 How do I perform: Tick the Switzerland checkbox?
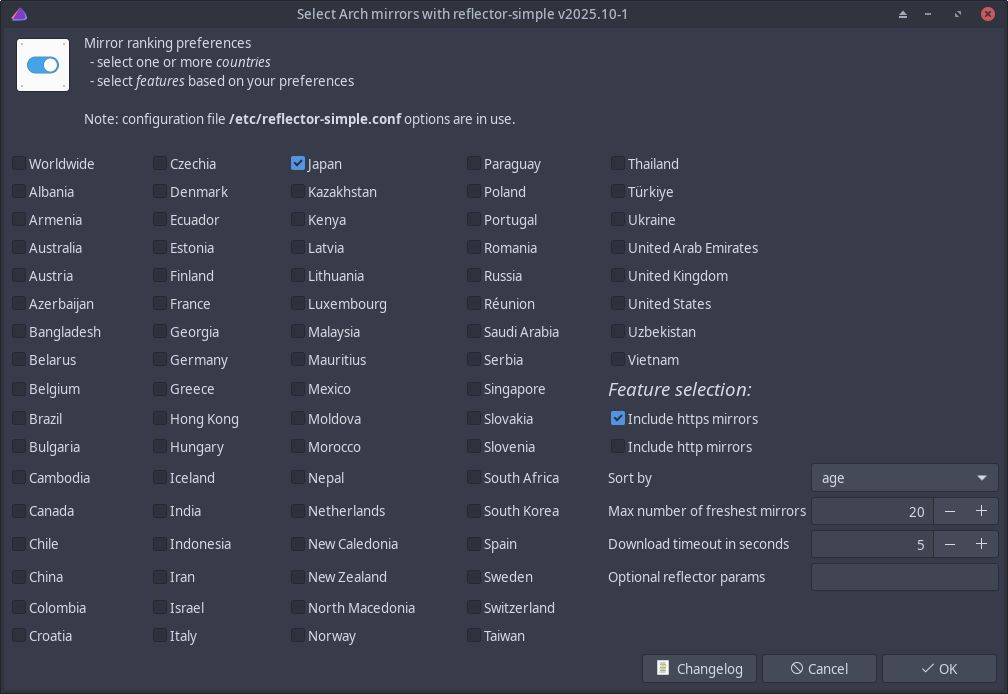click(x=474, y=608)
